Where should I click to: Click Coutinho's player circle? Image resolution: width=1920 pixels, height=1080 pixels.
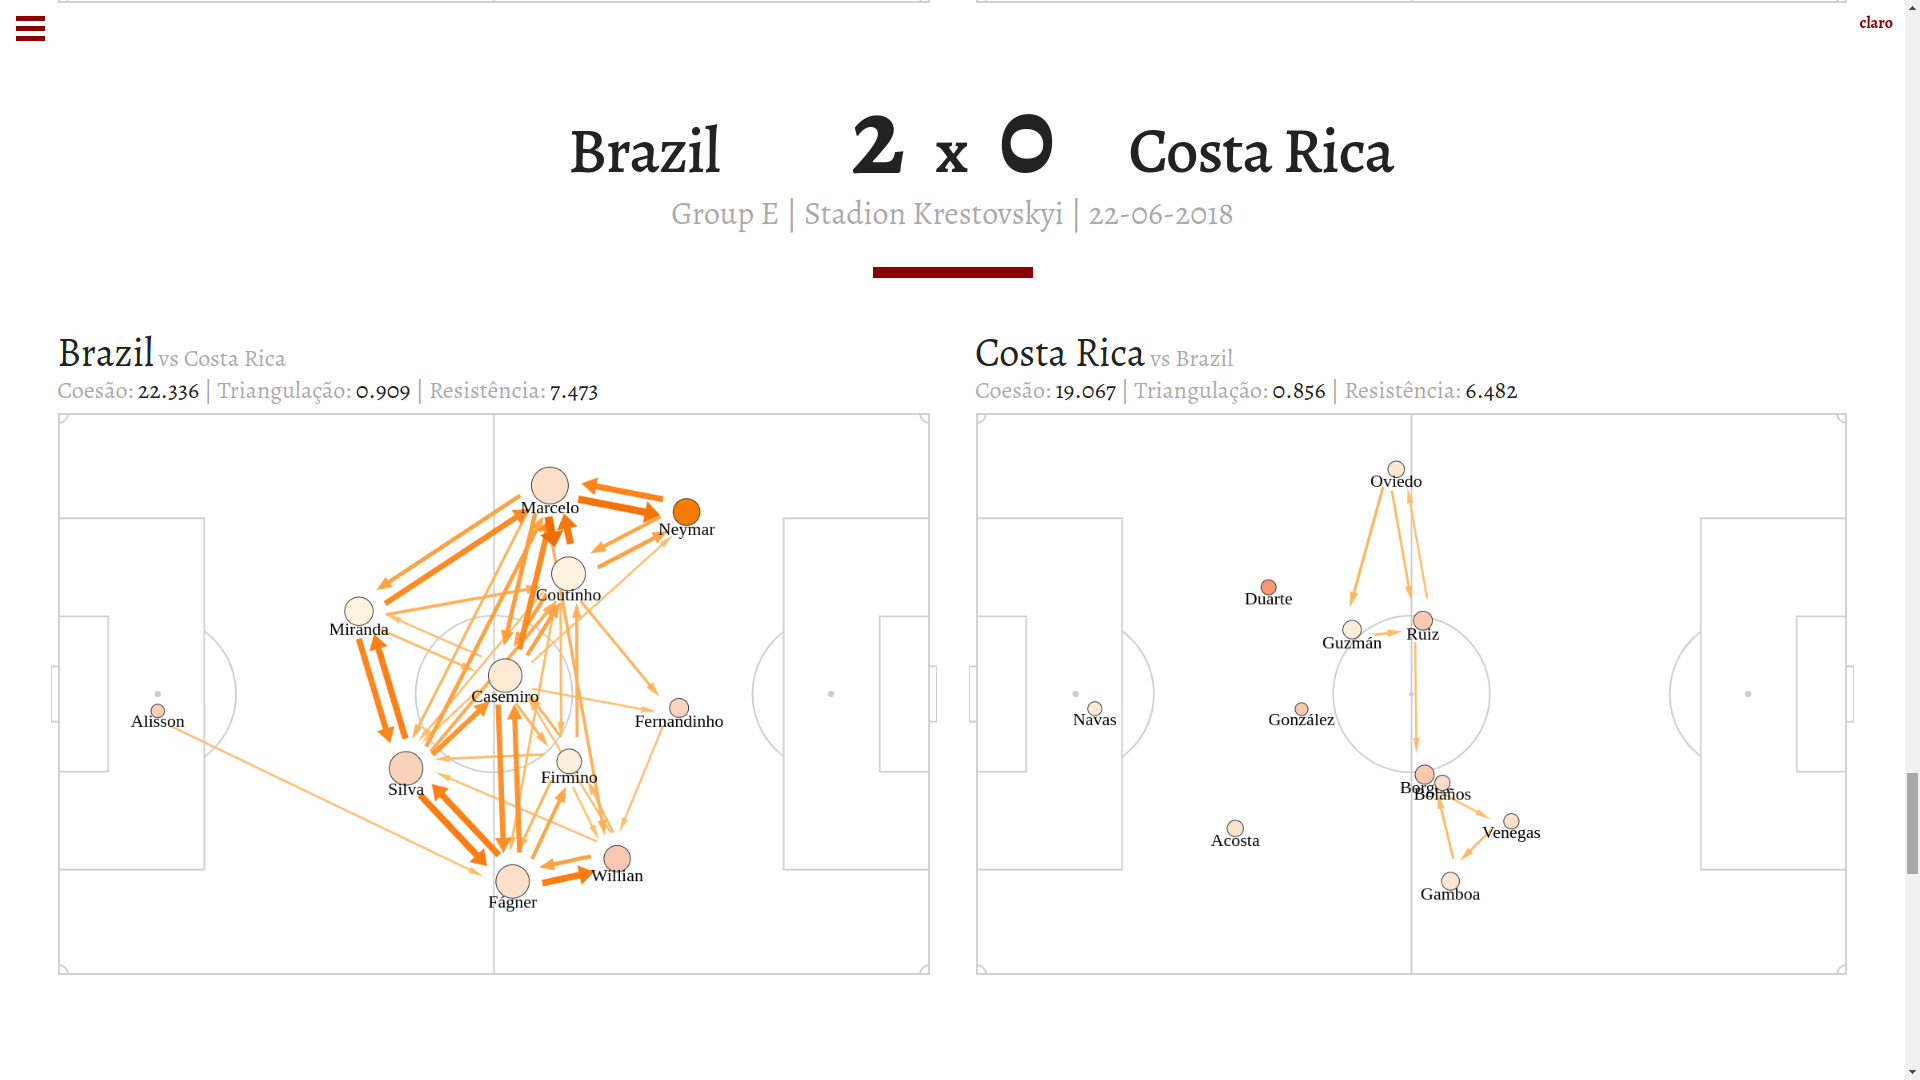[568, 574]
